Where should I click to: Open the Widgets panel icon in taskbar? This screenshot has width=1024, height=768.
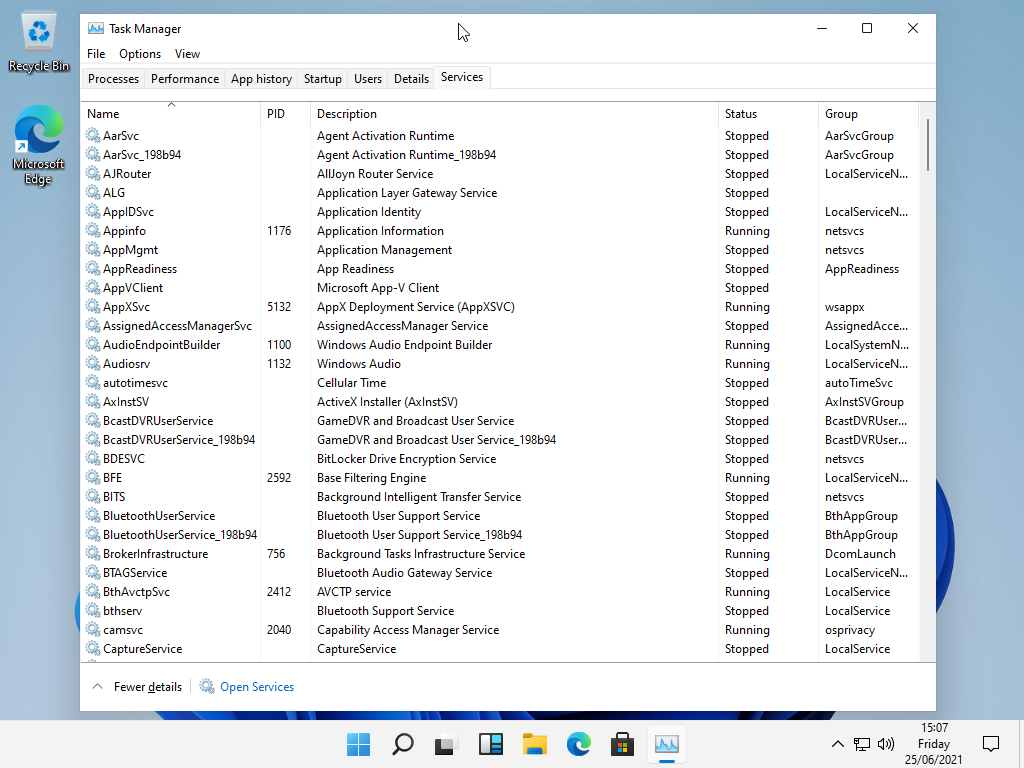tap(490, 744)
